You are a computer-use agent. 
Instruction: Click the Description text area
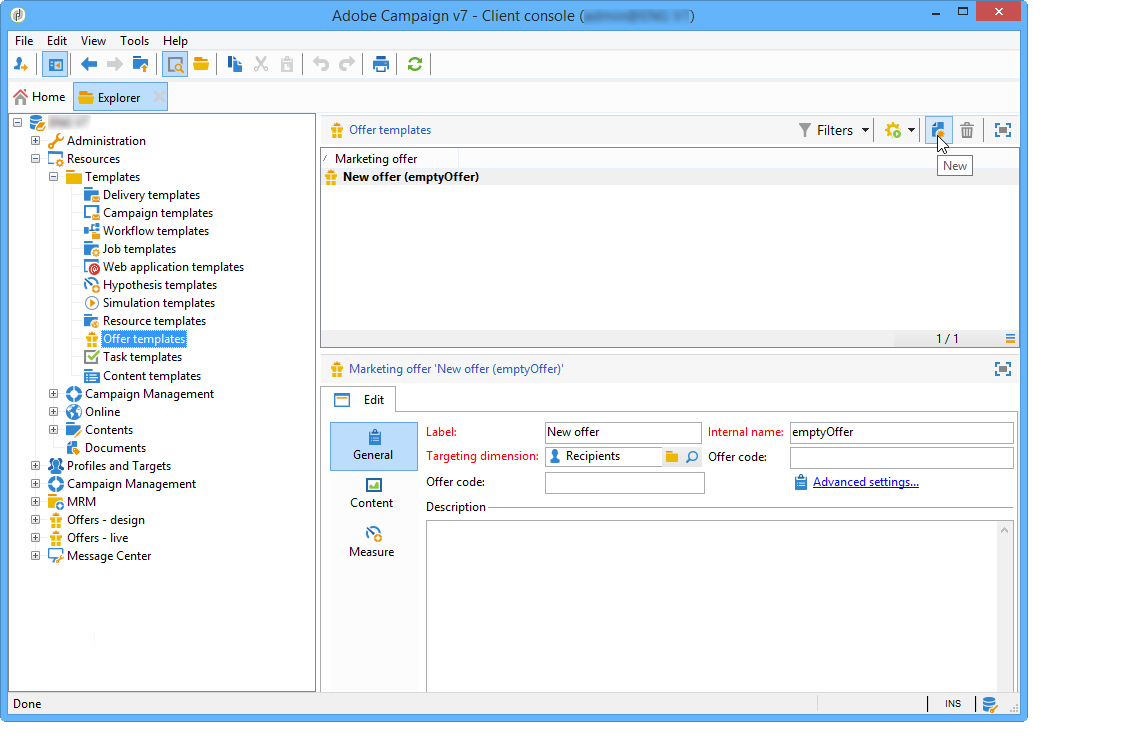[712, 606]
